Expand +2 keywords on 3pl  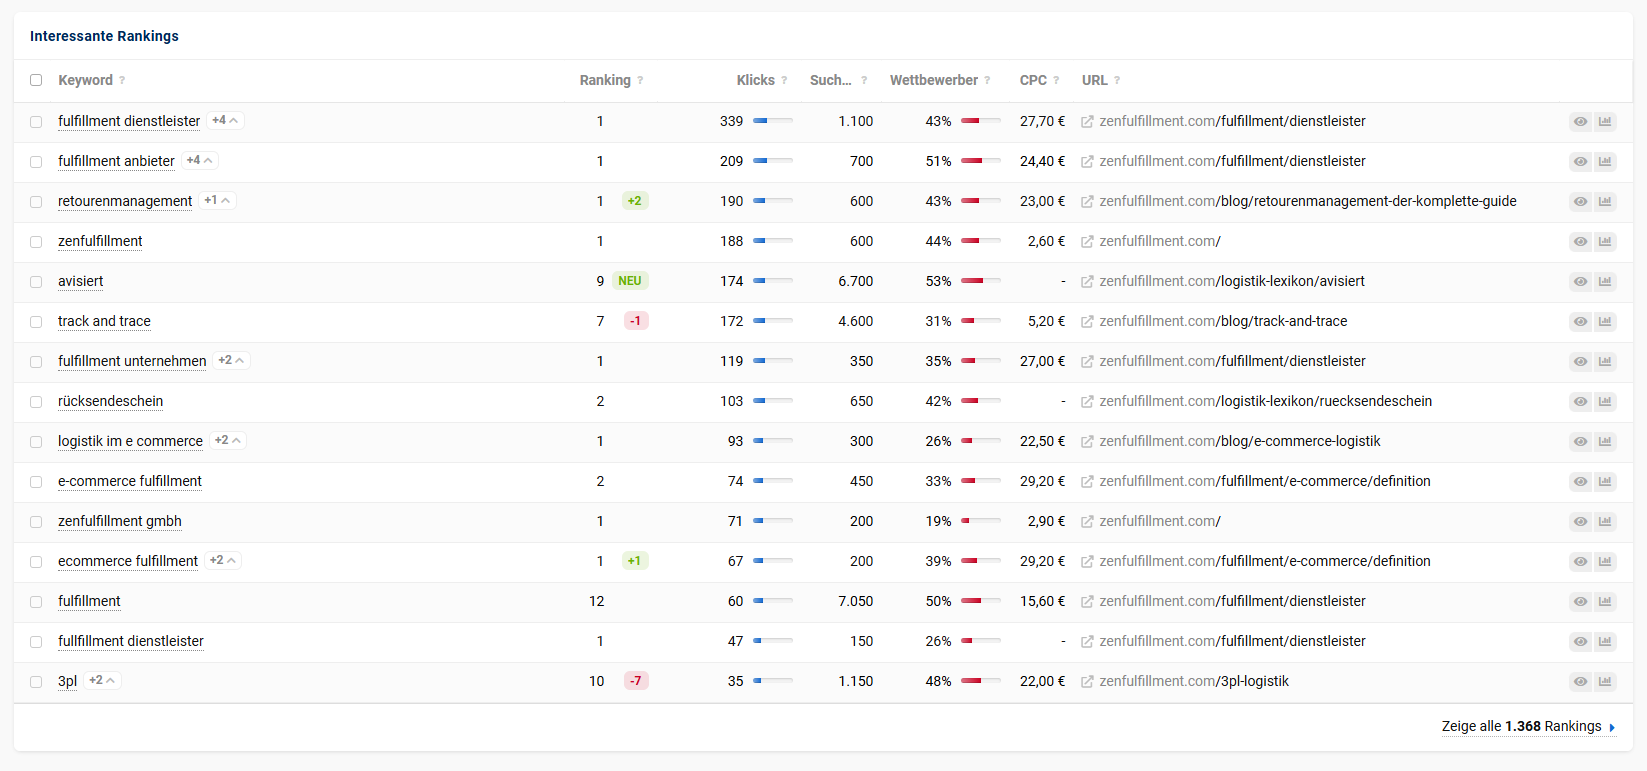pyautogui.click(x=102, y=680)
